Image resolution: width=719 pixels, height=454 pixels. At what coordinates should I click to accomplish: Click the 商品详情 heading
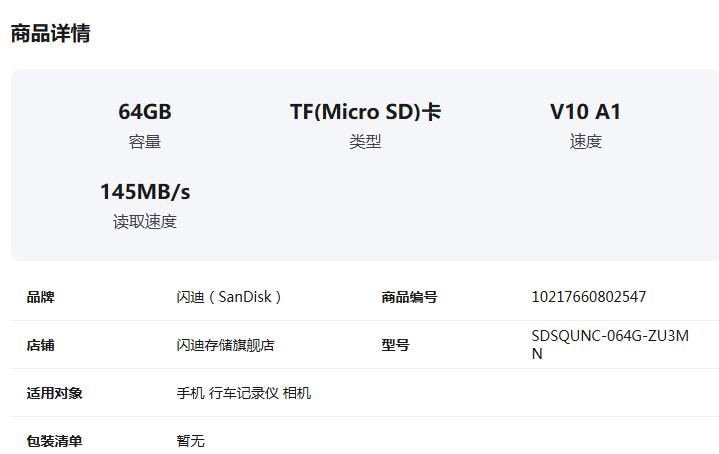tap(50, 33)
